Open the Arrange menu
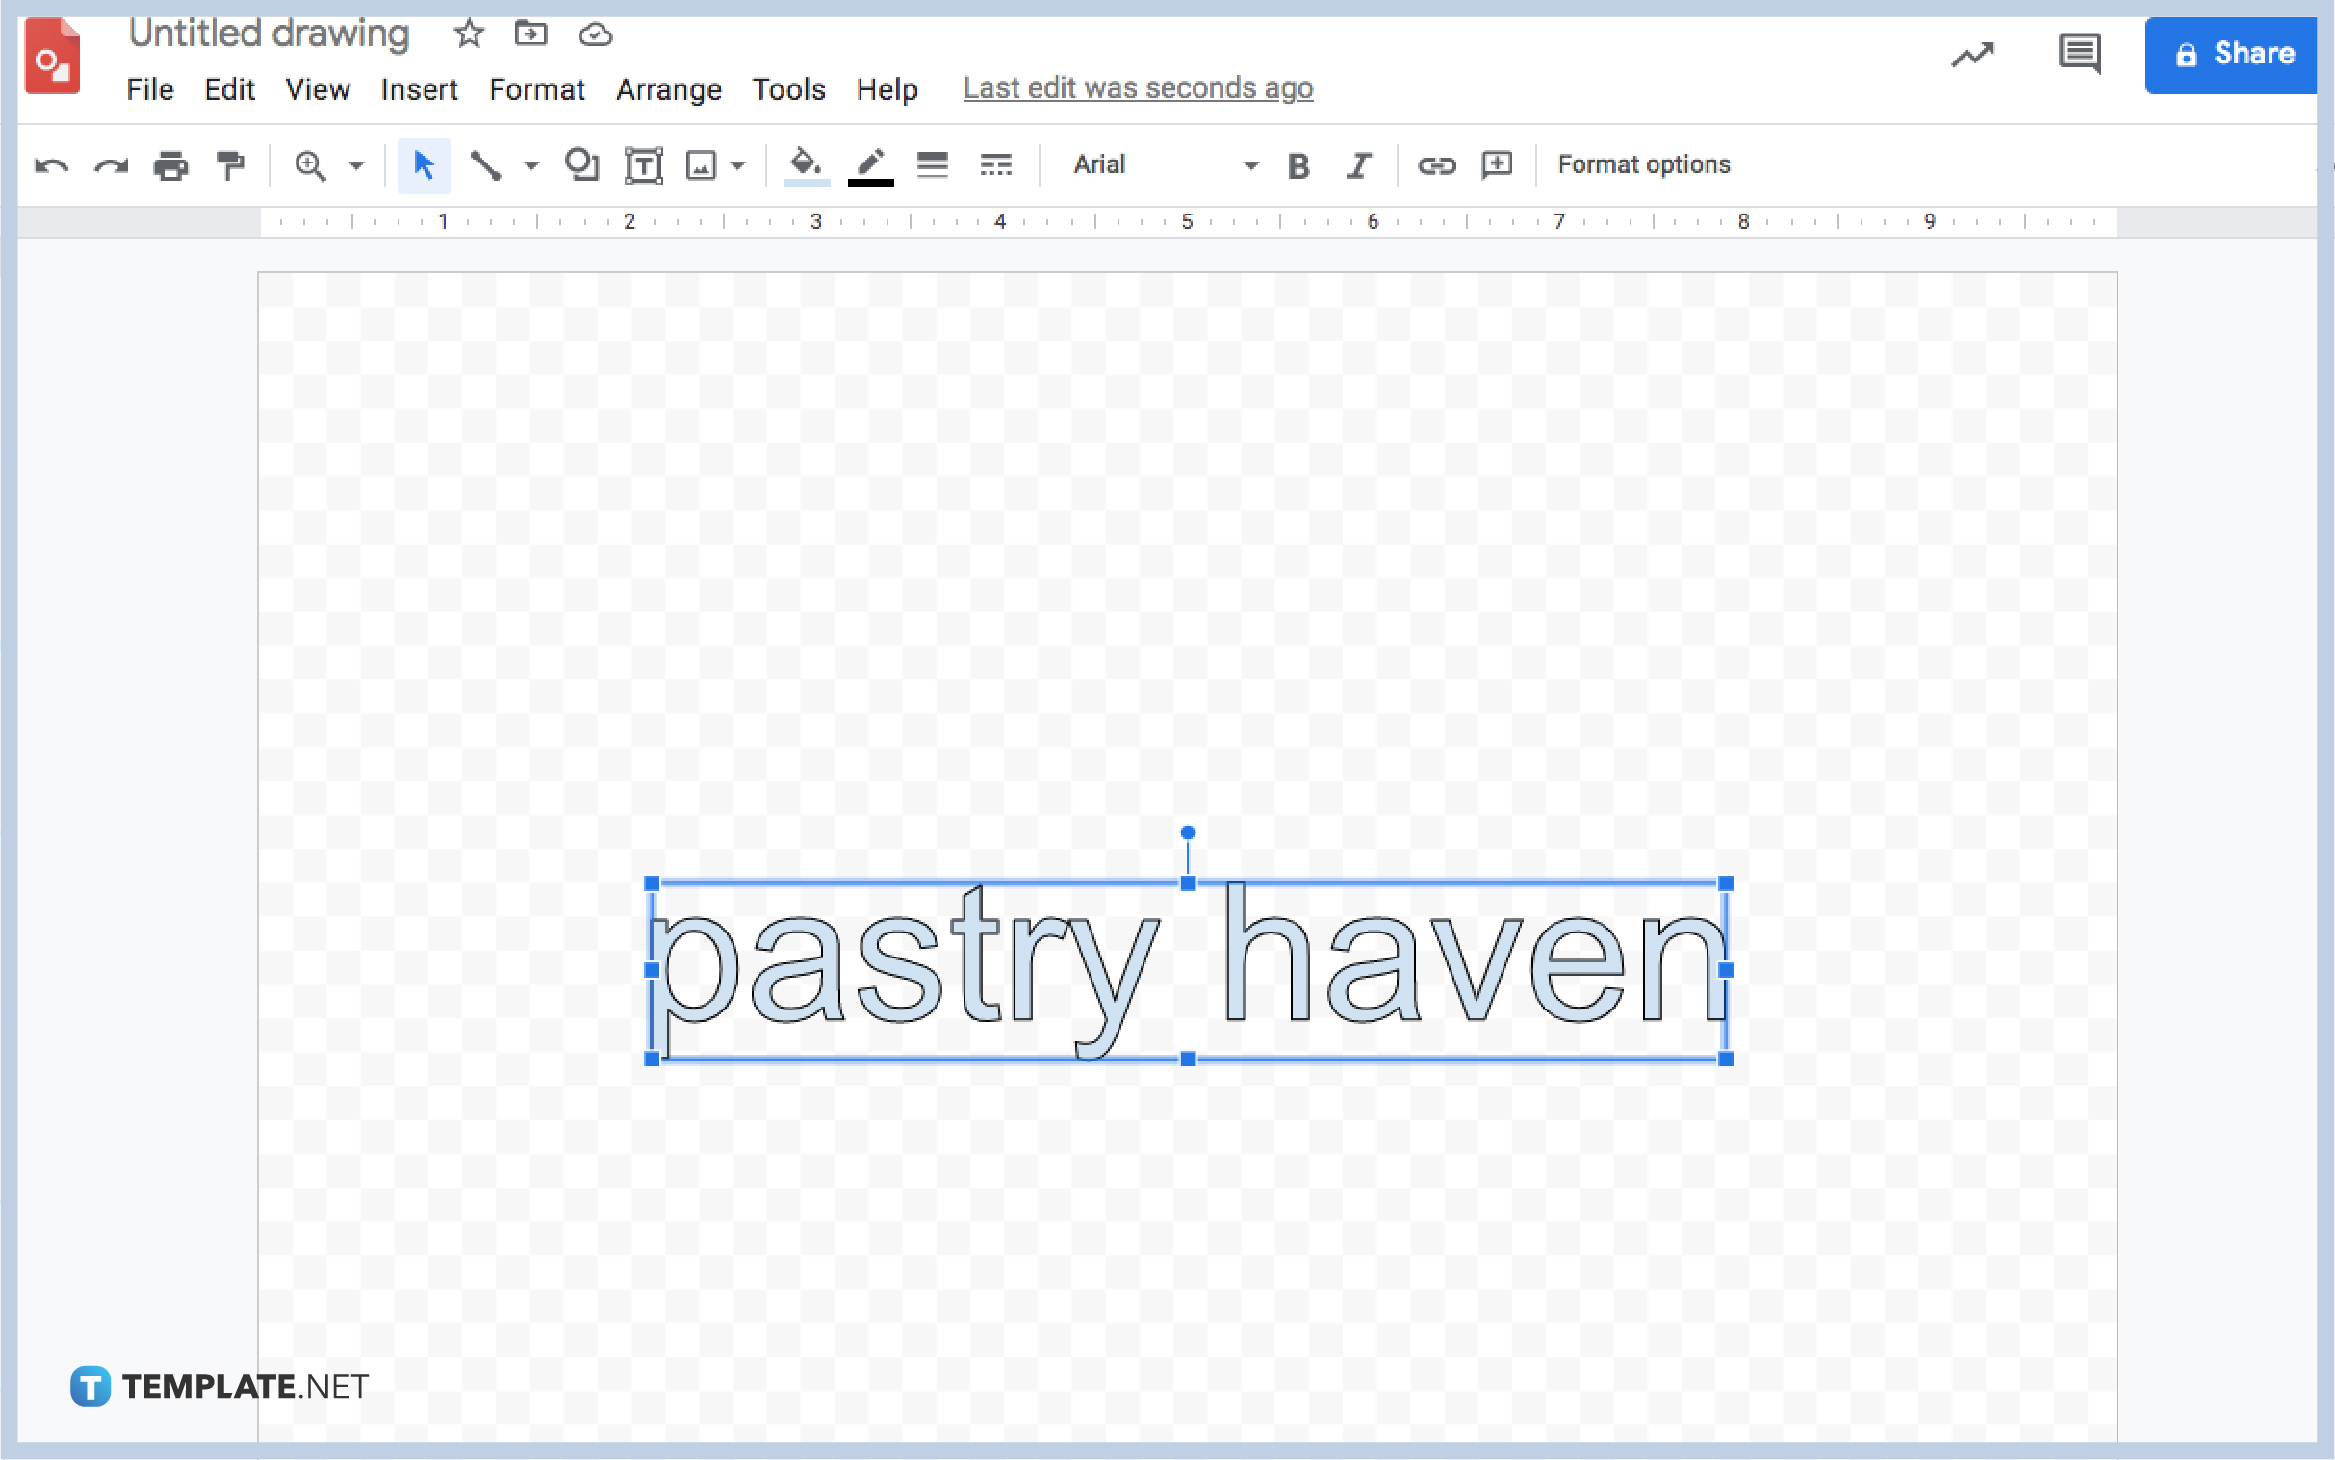This screenshot has width=2335, height=1460. point(668,89)
